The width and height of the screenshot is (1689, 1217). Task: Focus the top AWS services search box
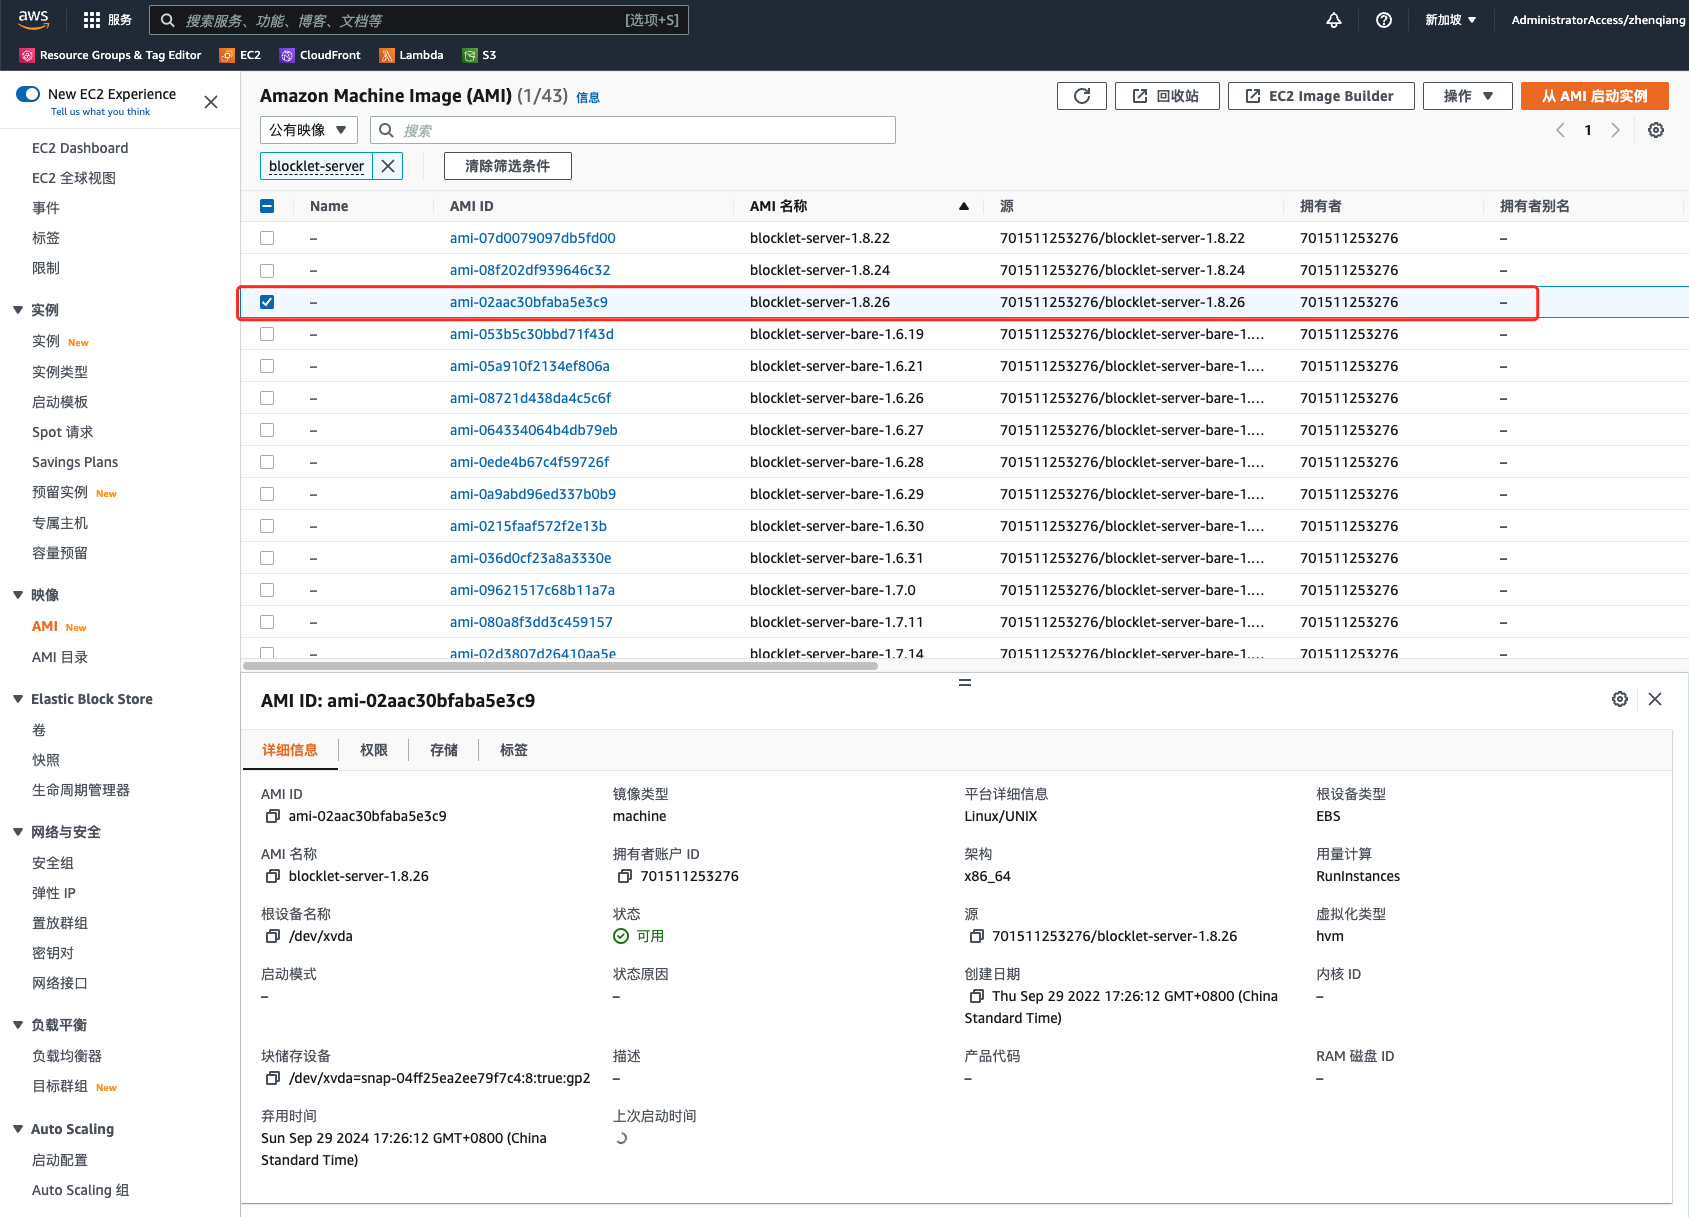419,20
